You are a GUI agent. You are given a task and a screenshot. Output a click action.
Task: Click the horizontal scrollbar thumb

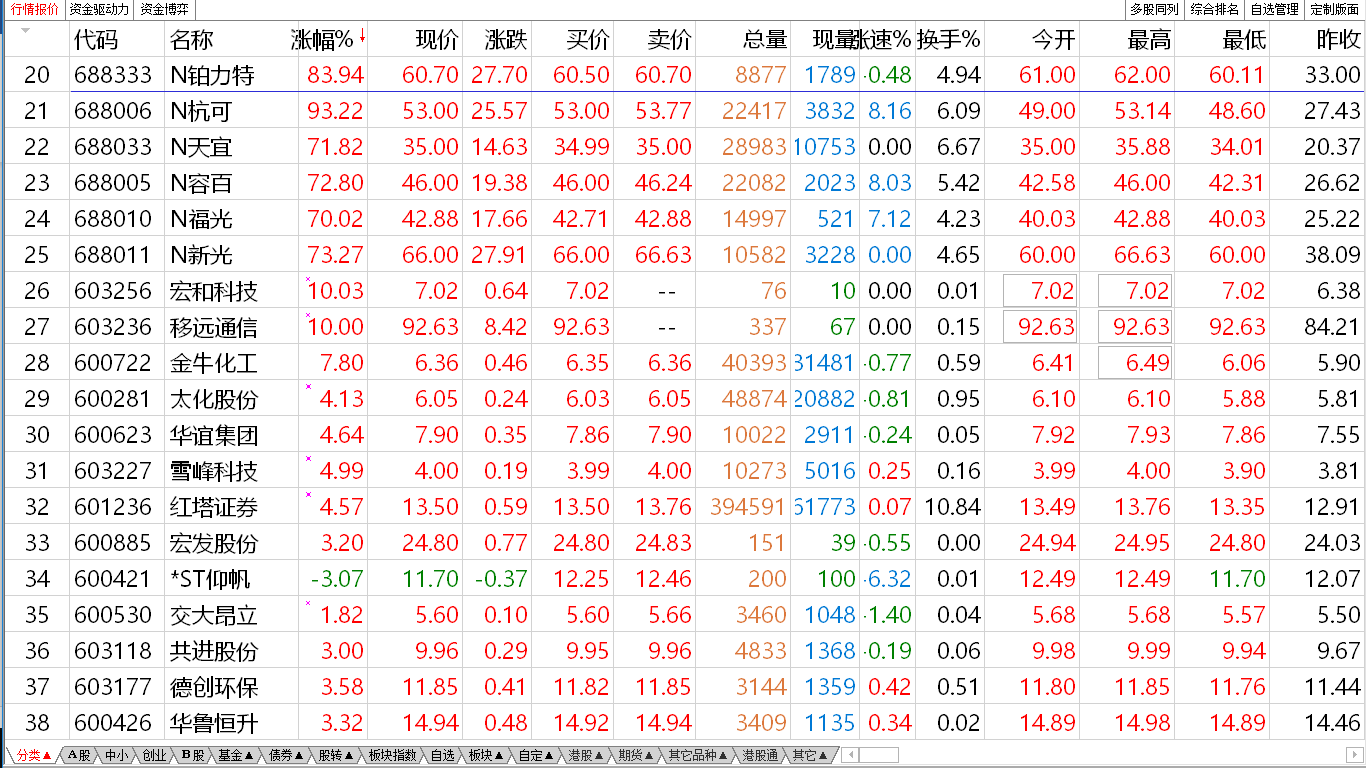pyautogui.click(x=878, y=755)
